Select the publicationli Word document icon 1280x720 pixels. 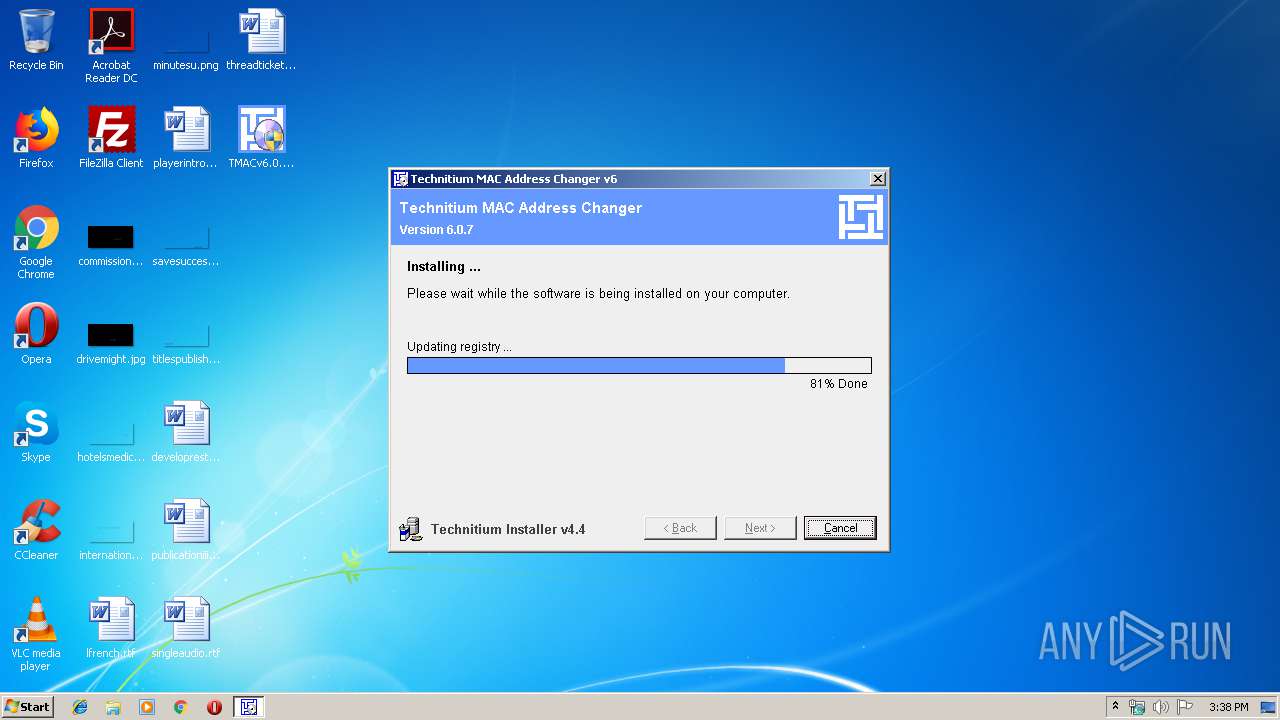pos(186,531)
